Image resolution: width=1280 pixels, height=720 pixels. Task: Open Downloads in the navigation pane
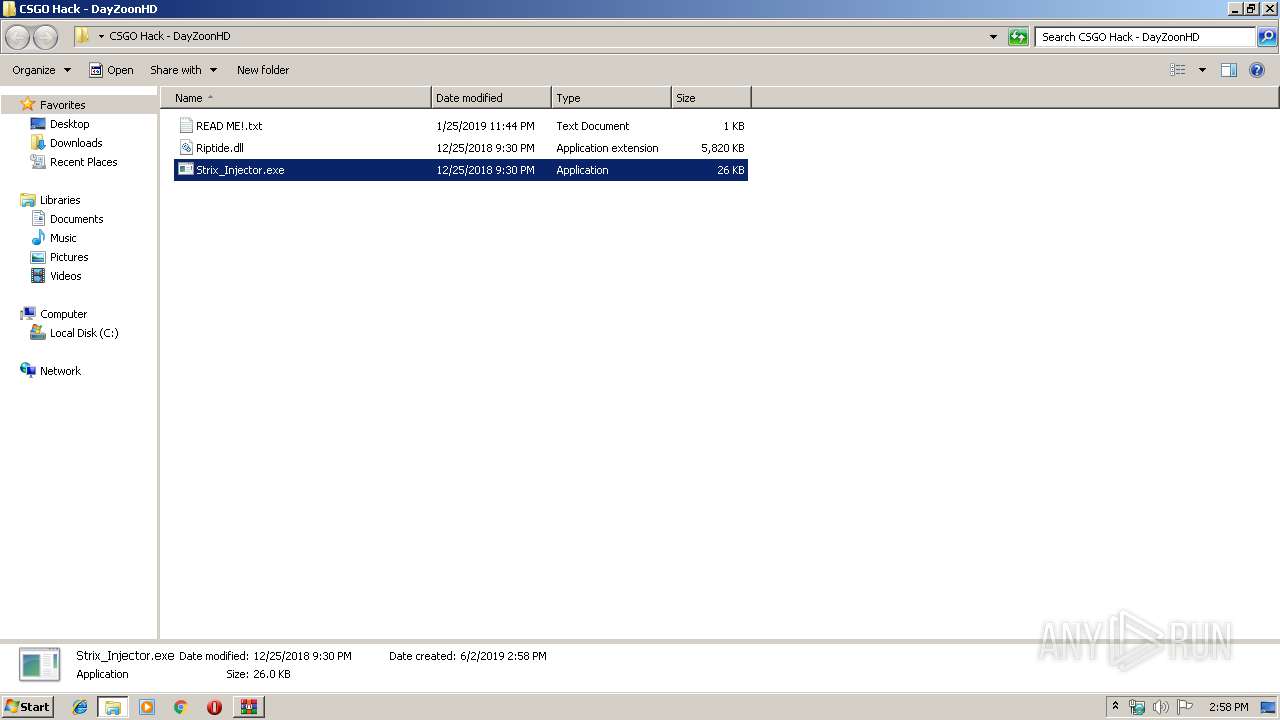click(x=76, y=143)
